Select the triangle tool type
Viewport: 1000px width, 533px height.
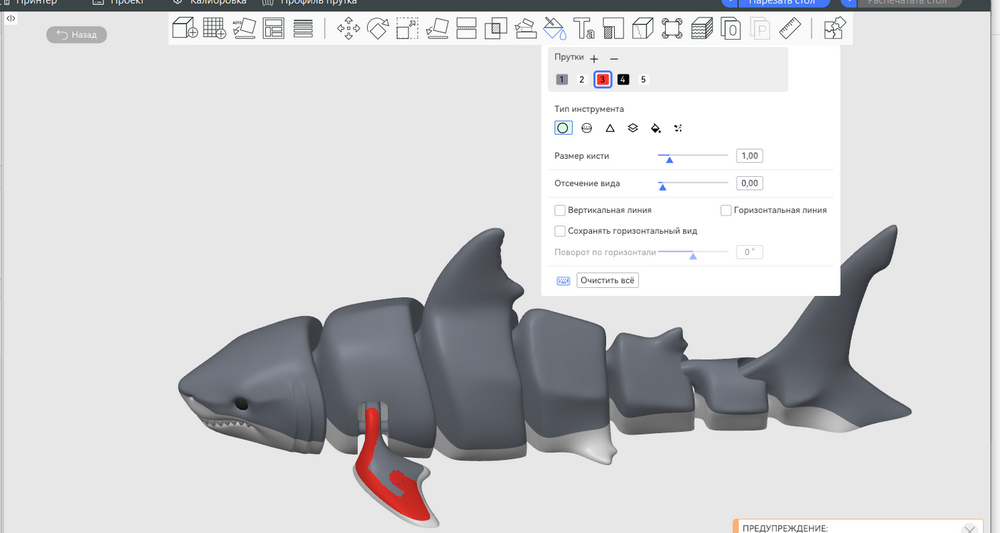coord(610,128)
